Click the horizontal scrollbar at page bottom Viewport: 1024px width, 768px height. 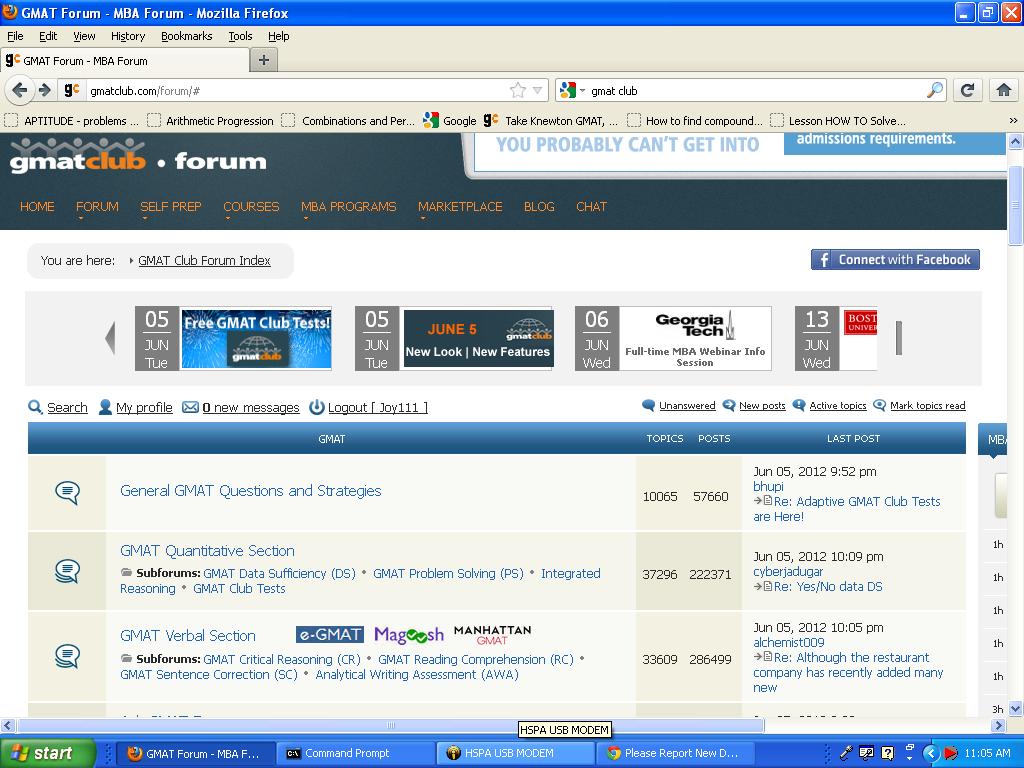(390, 726)
